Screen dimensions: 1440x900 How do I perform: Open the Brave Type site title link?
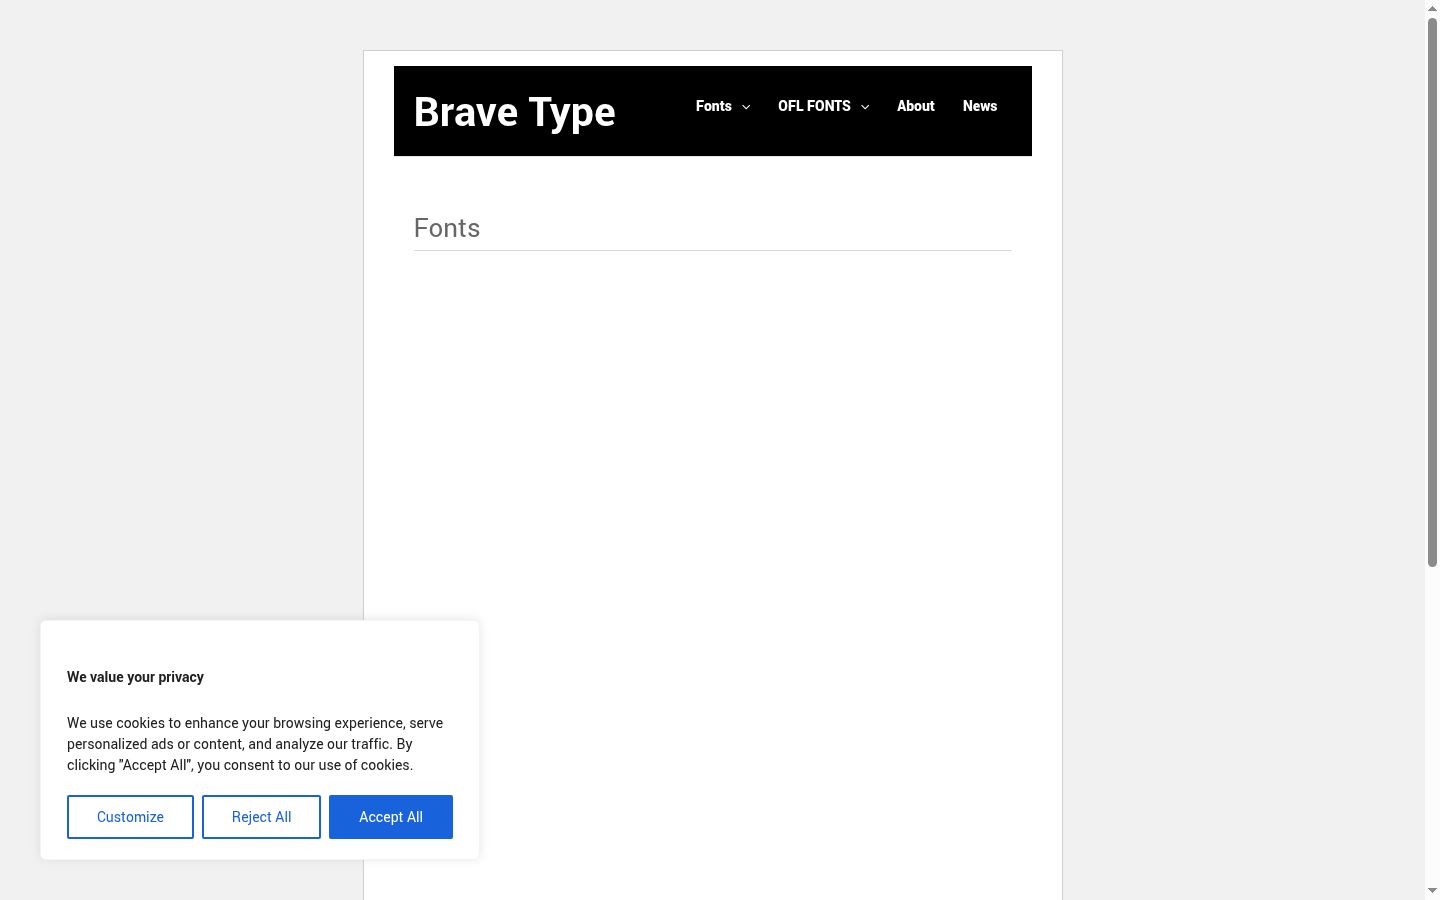click(514, 112)
